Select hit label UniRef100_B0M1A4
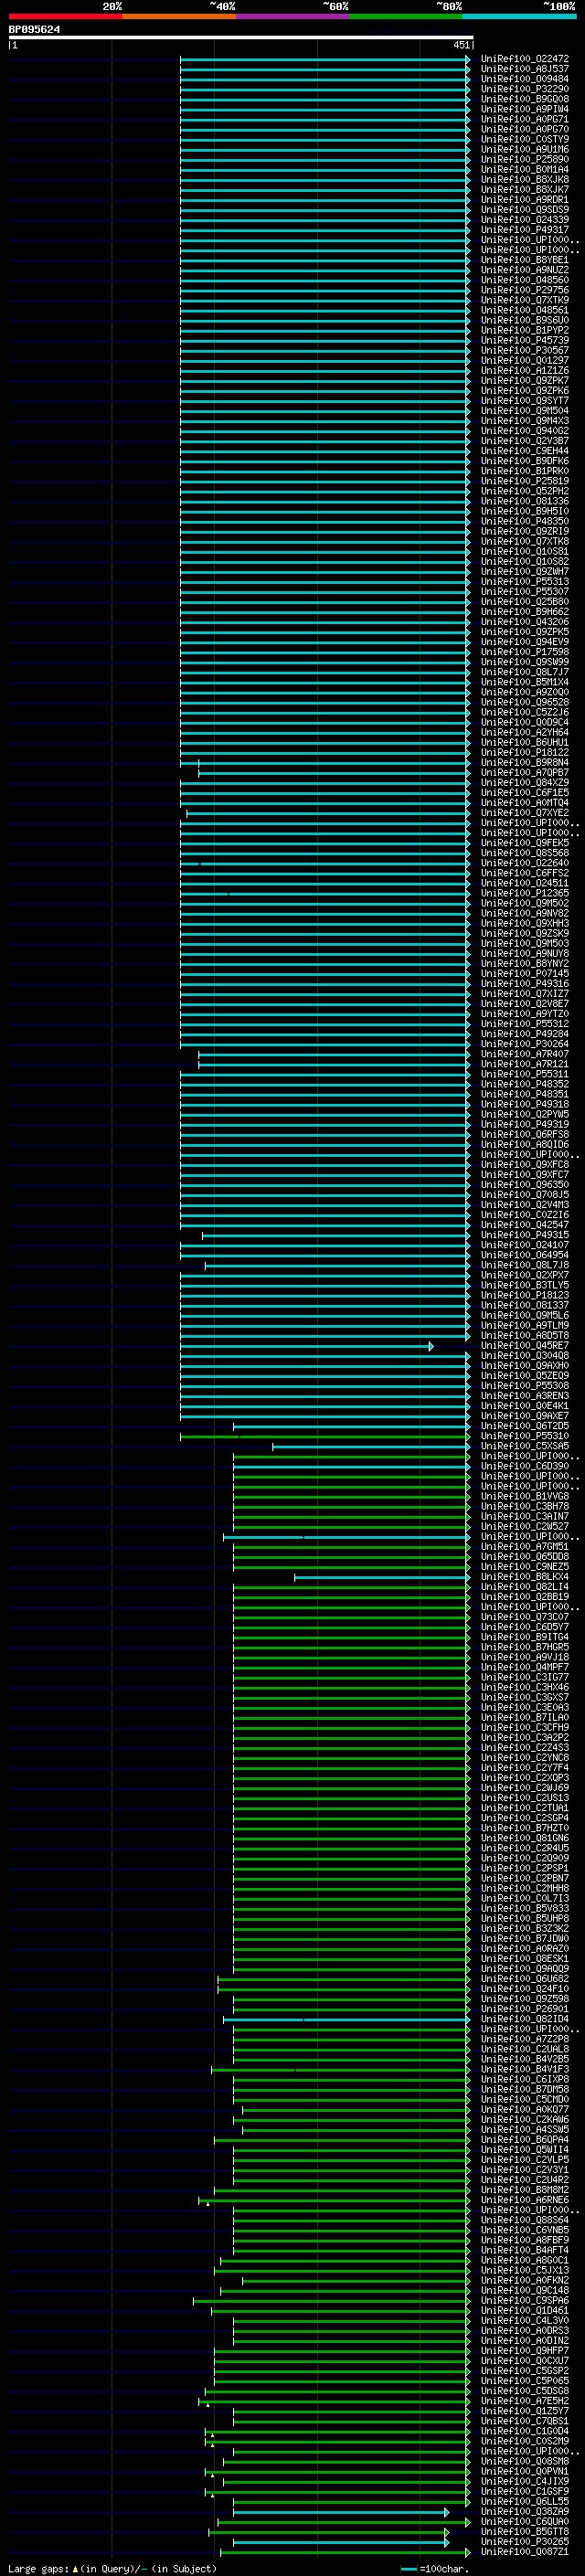Viewport: 585px width, 2576px height. point(525,169)
